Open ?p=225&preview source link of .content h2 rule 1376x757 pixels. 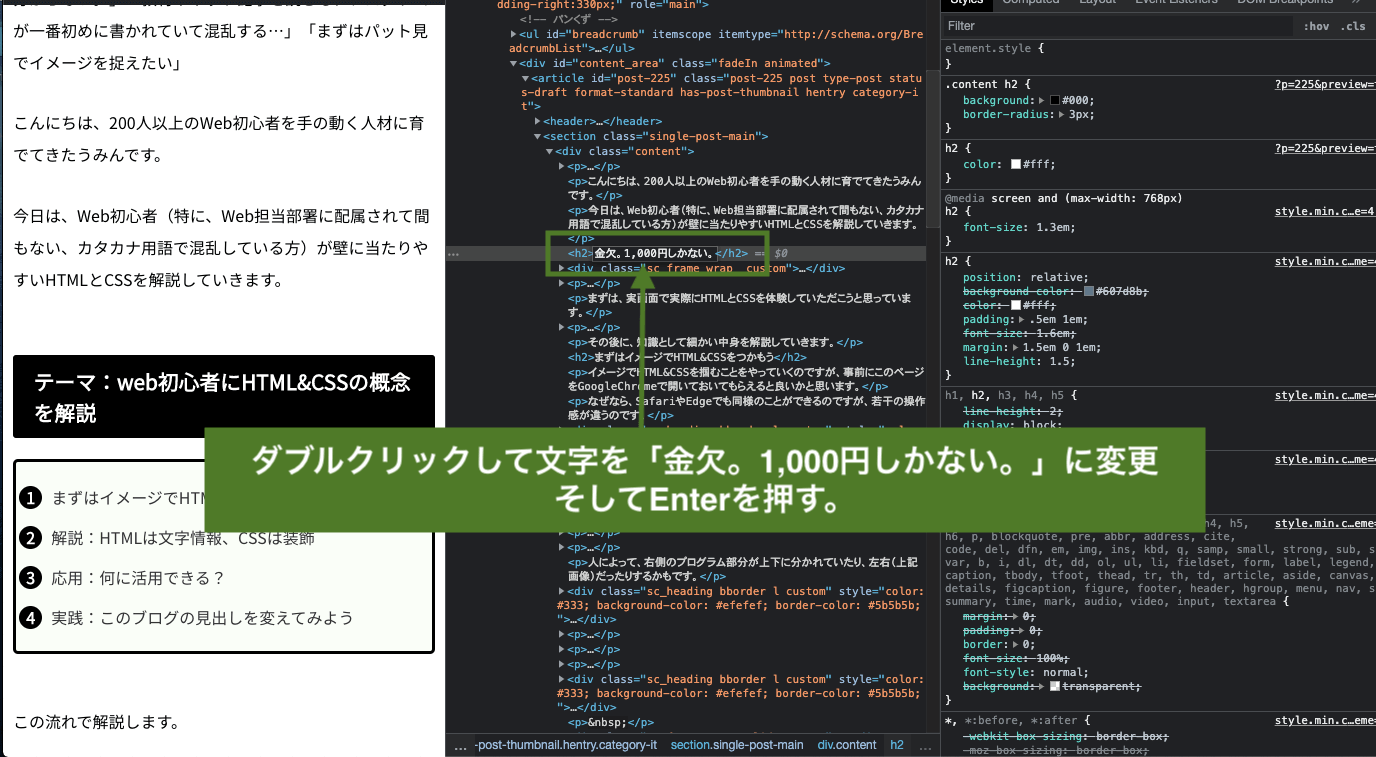coord(1325,85)
